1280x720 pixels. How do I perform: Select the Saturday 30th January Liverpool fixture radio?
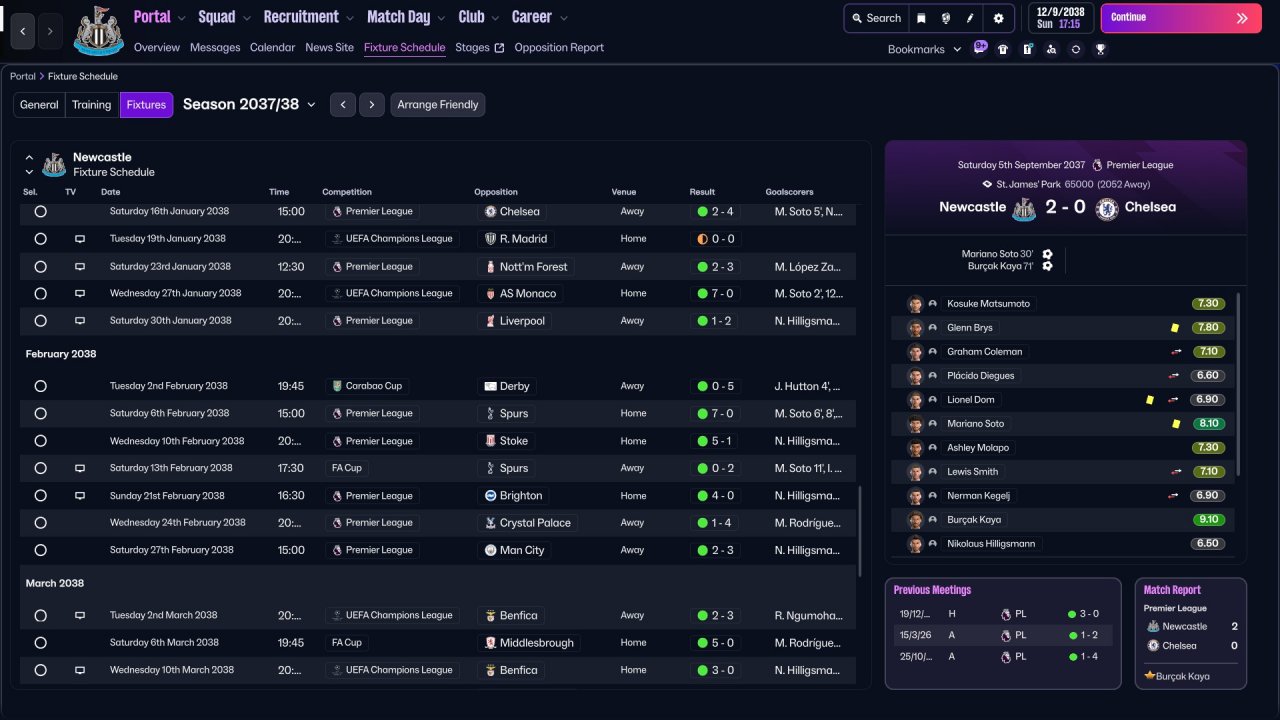(40, 321)
